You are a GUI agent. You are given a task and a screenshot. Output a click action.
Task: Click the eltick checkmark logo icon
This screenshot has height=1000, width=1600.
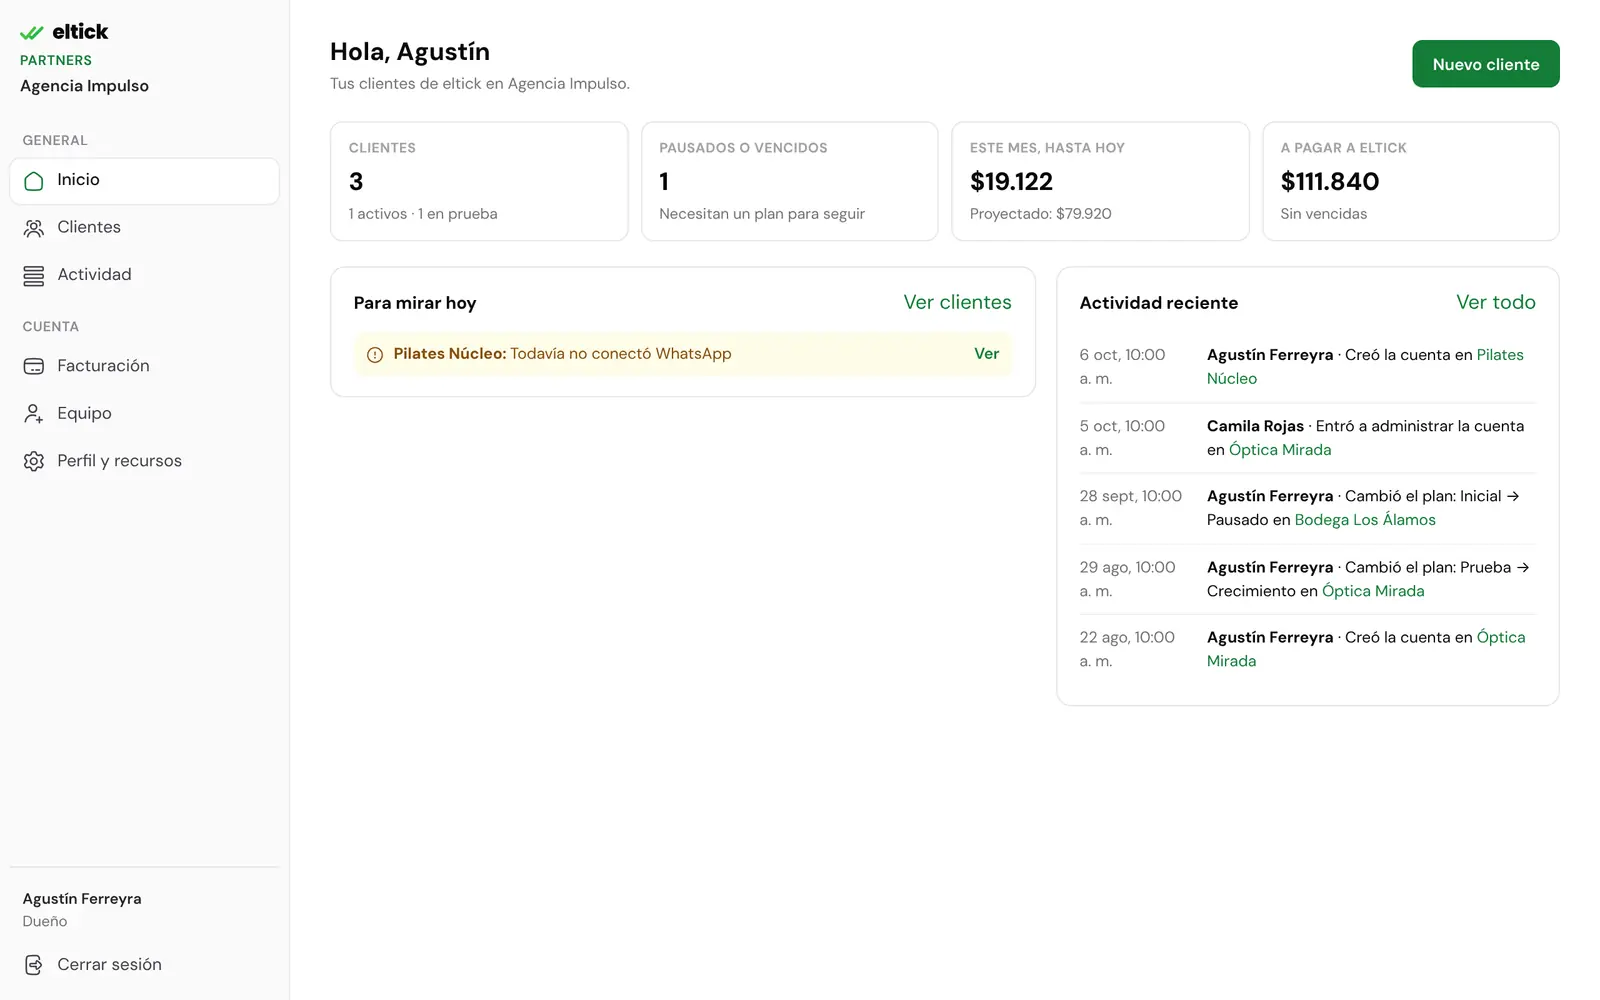(x=32, y=33)
